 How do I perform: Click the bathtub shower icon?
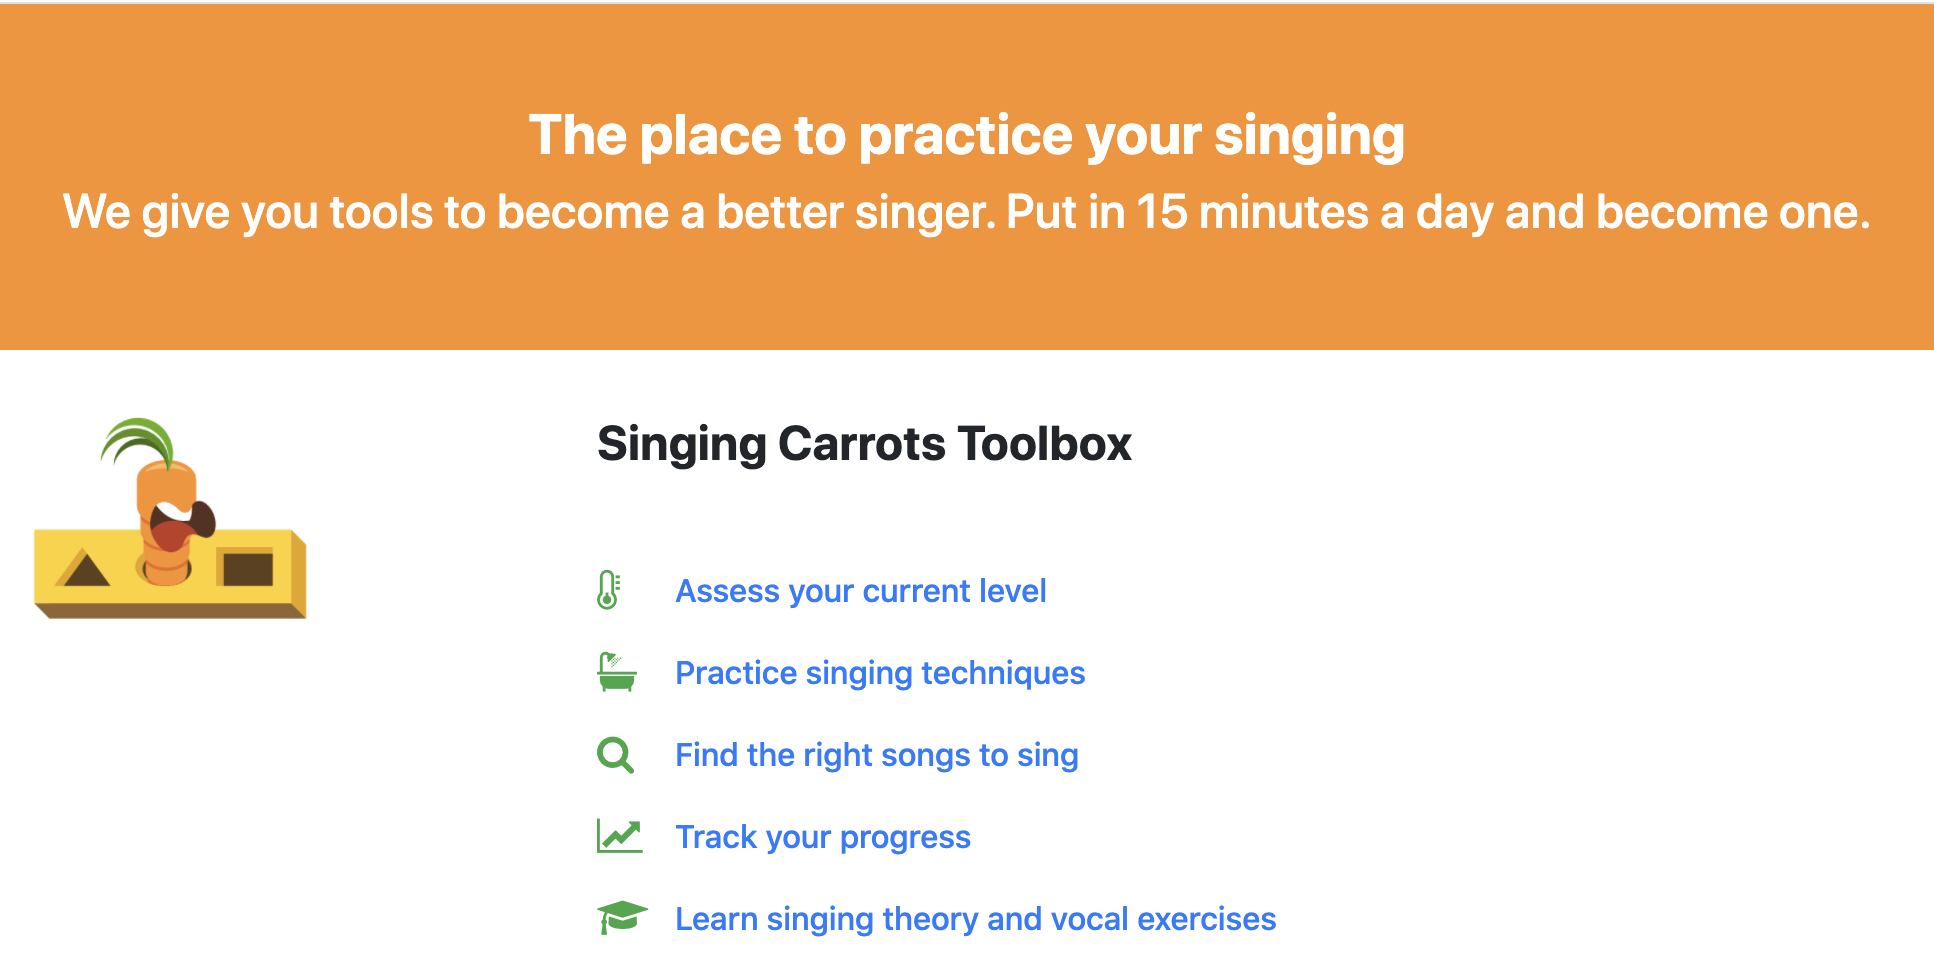[617, 672]
